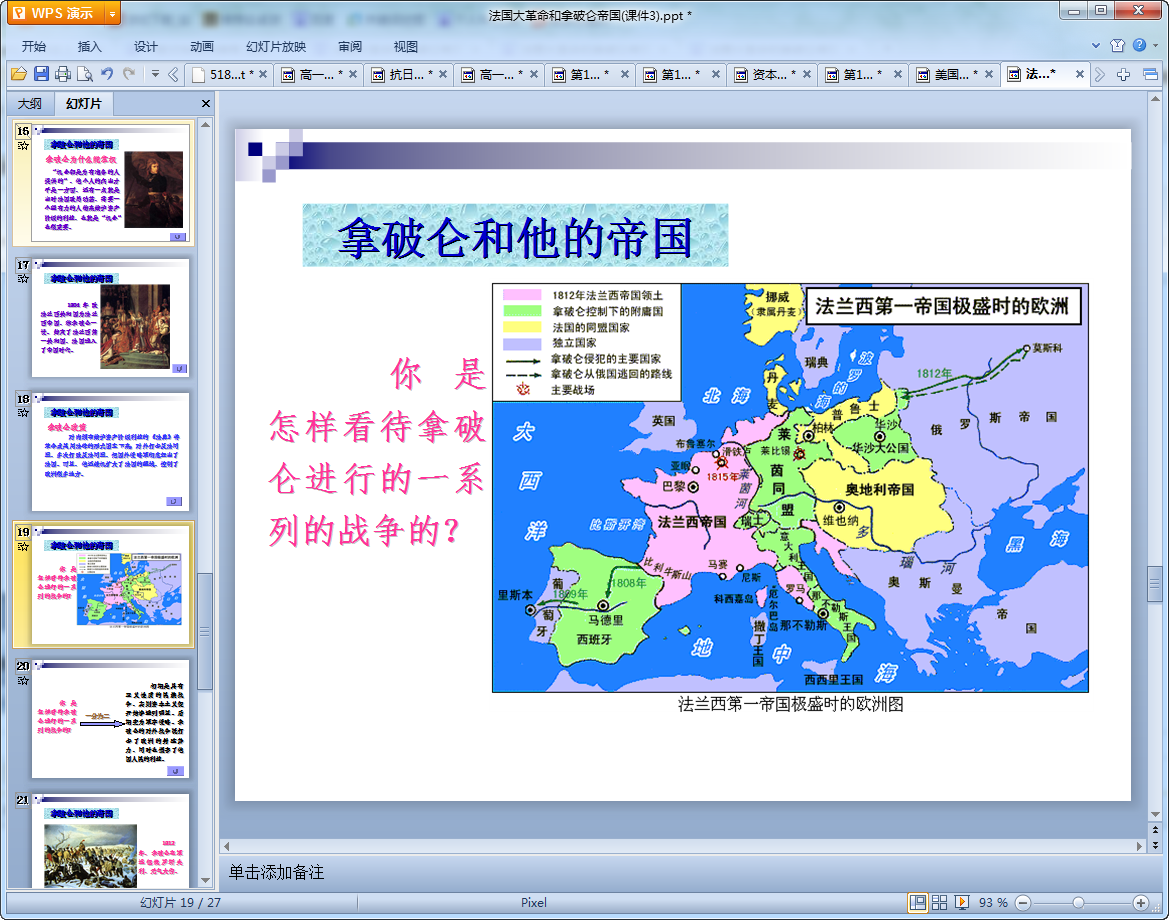Select slide 20 thumbnail

pos(110,718)
